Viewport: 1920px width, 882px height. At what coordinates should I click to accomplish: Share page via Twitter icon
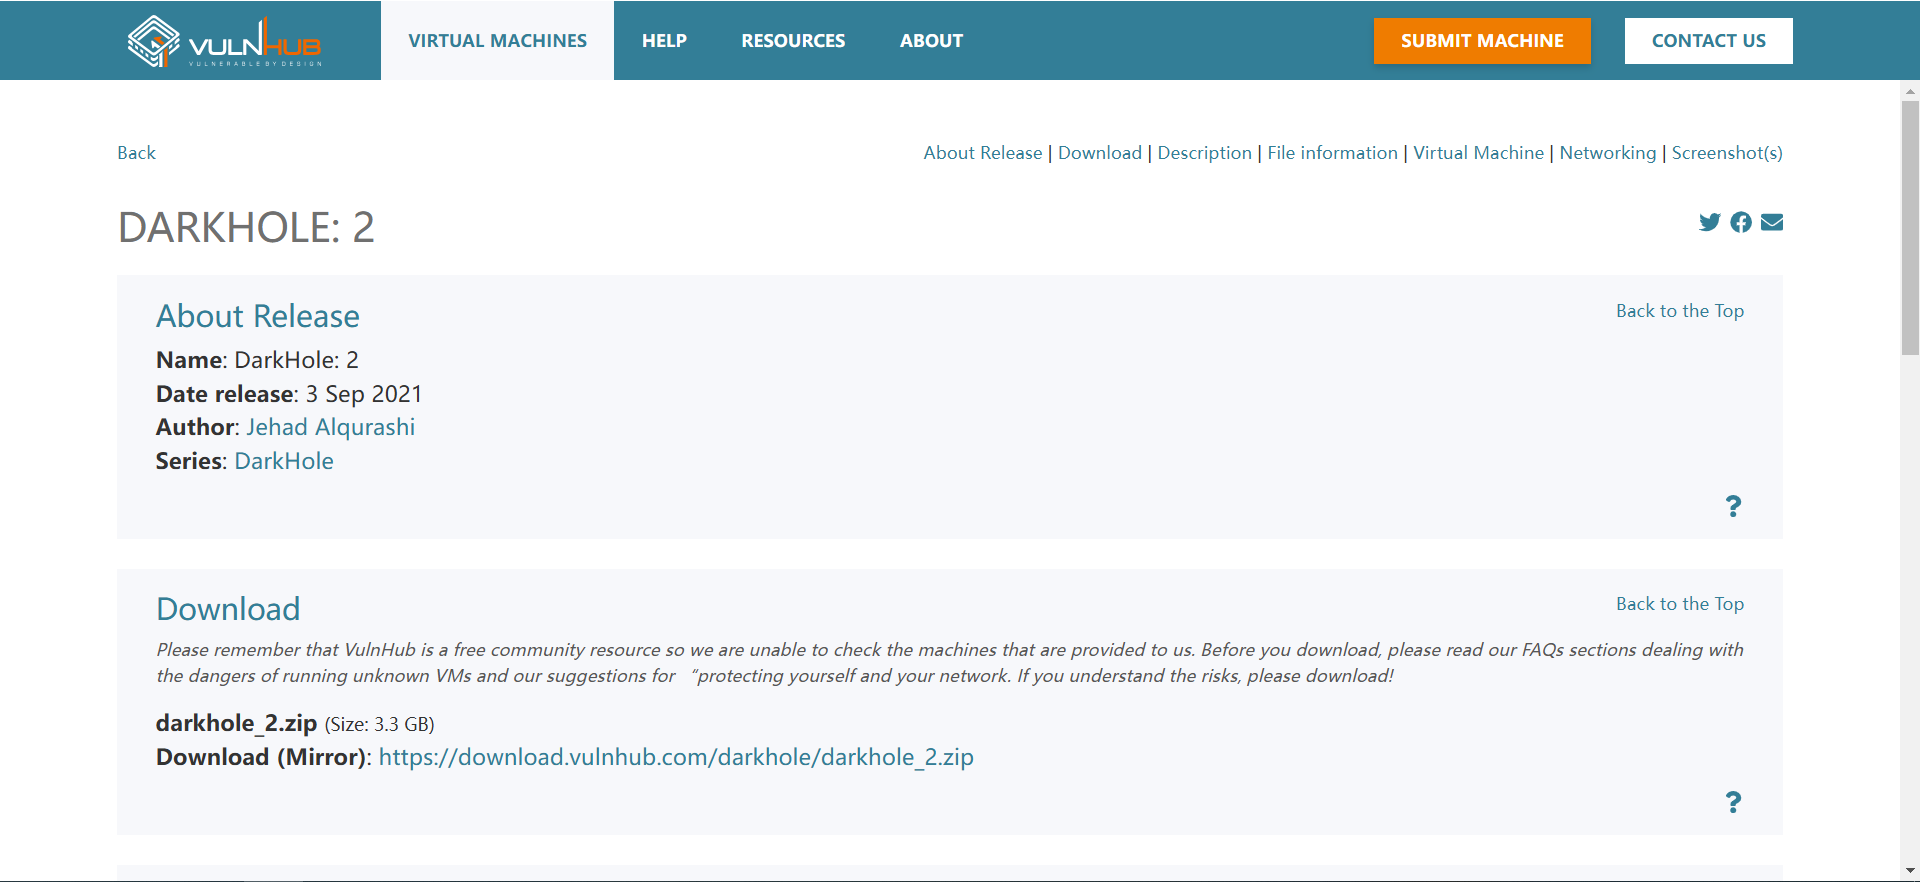1709,222
